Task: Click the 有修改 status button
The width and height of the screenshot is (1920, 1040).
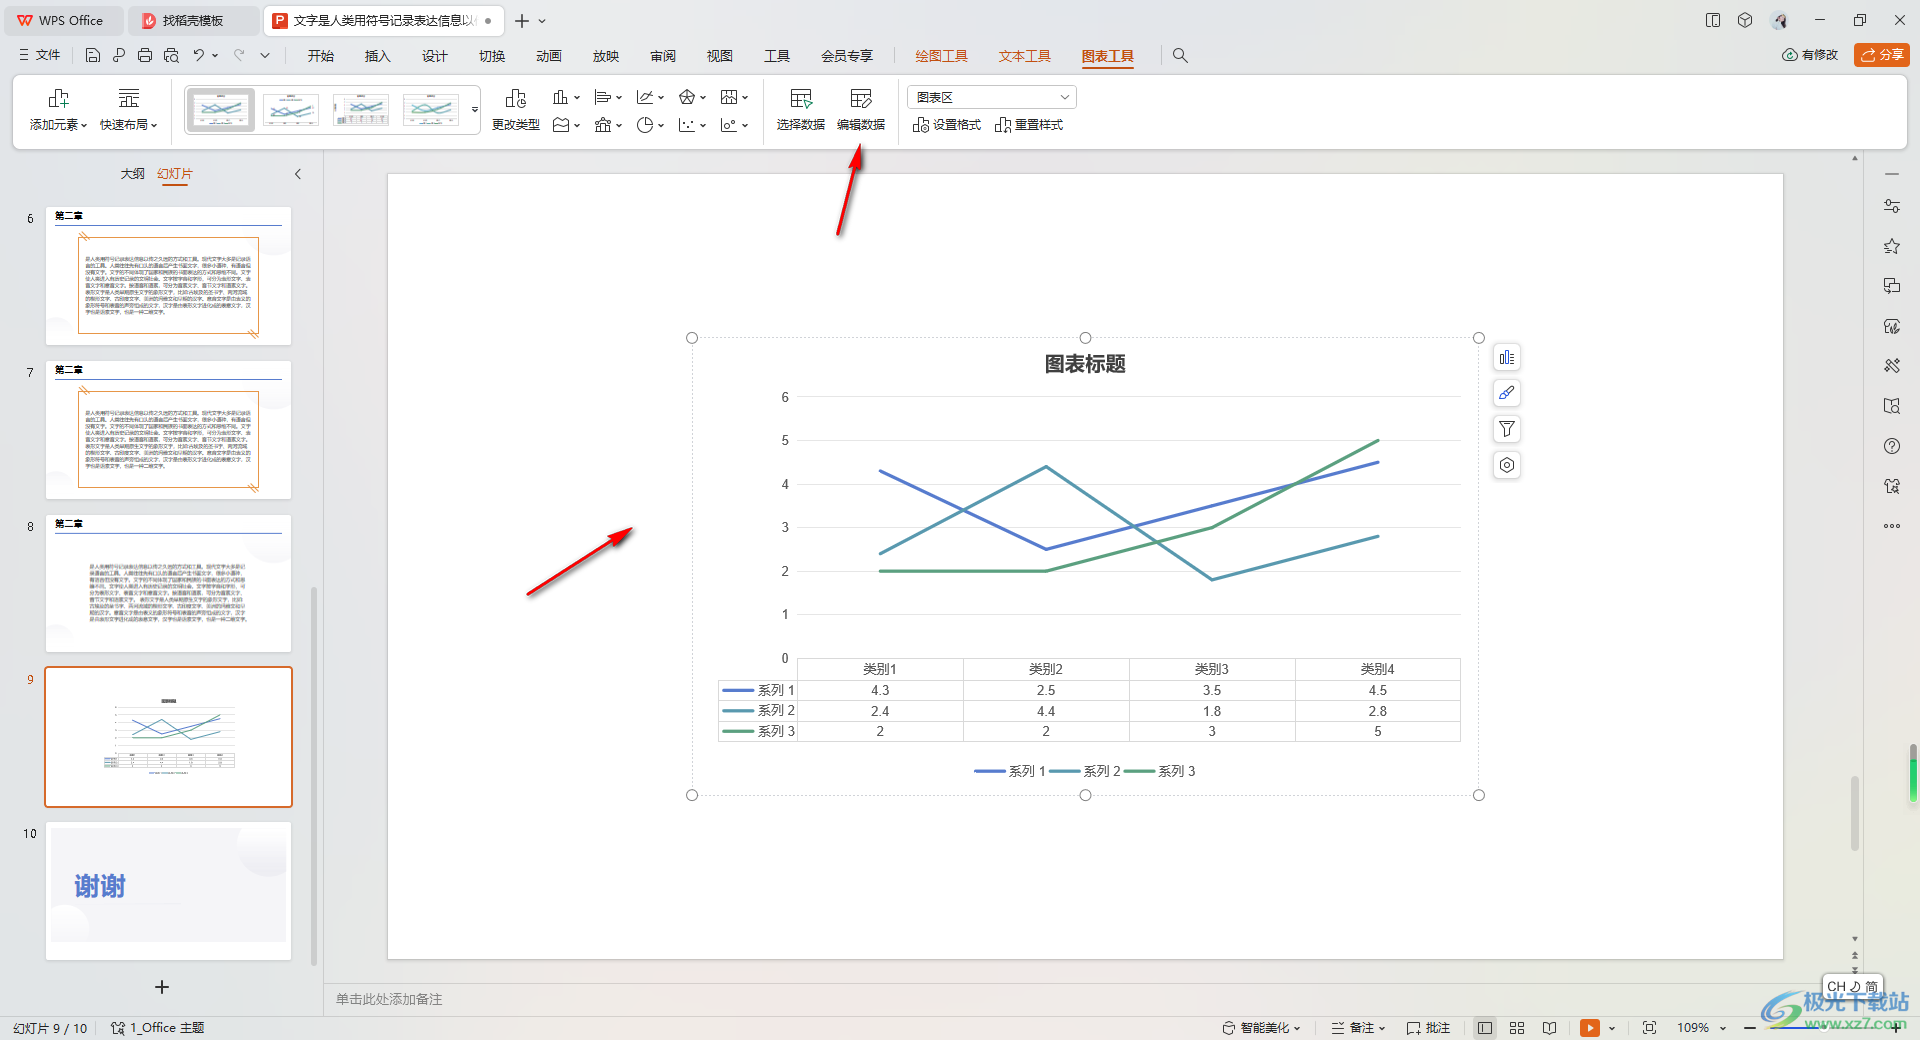Action: (x=1810, y=55)
